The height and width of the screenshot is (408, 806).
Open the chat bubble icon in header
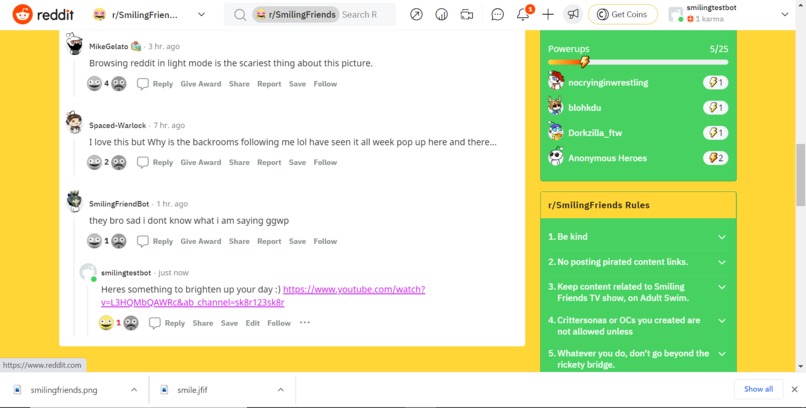click(498, 14)
